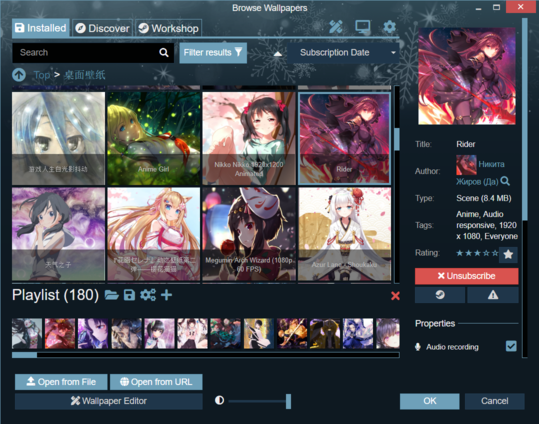Screen dimensions: 539x424
Task: Expand the Subscription Date sort dropdown
Action: point(343,53)
